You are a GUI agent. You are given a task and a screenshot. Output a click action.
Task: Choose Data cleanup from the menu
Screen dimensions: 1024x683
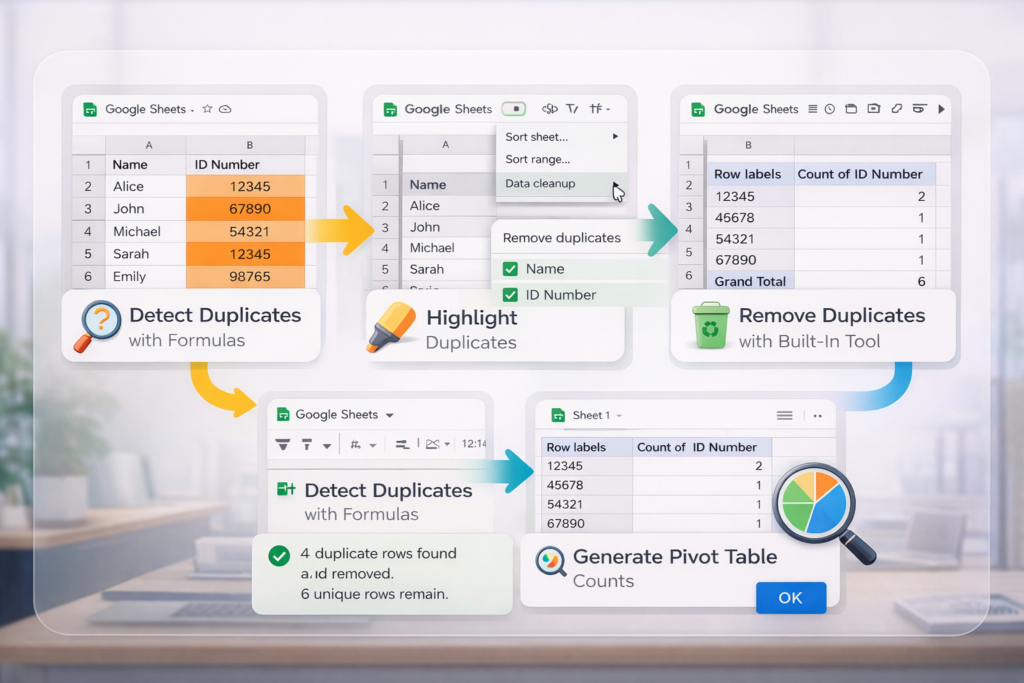point(540,184)
